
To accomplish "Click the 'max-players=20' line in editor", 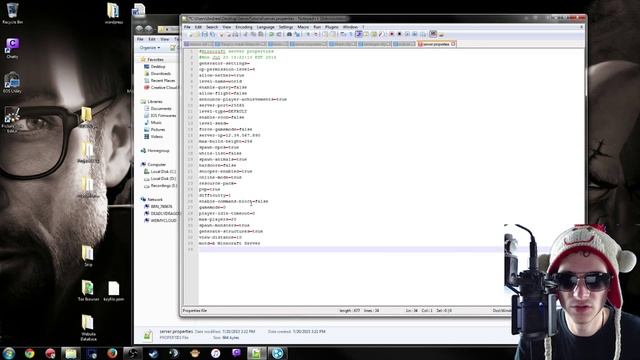I will click(218, 219).
